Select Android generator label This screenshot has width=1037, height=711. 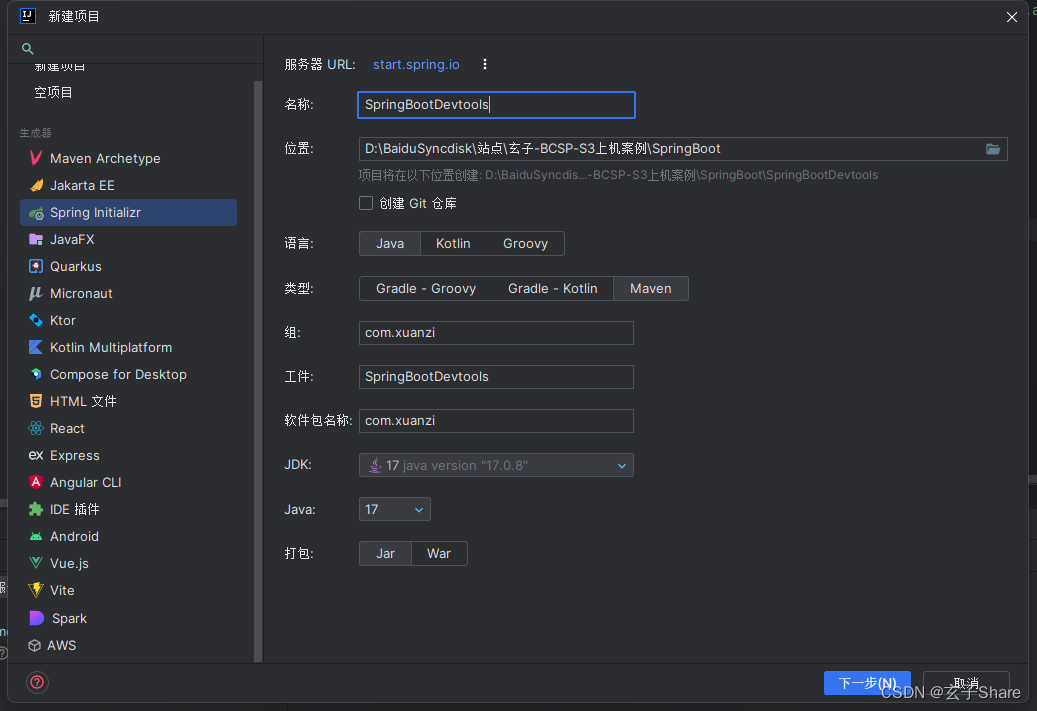[x=75, y=536]
